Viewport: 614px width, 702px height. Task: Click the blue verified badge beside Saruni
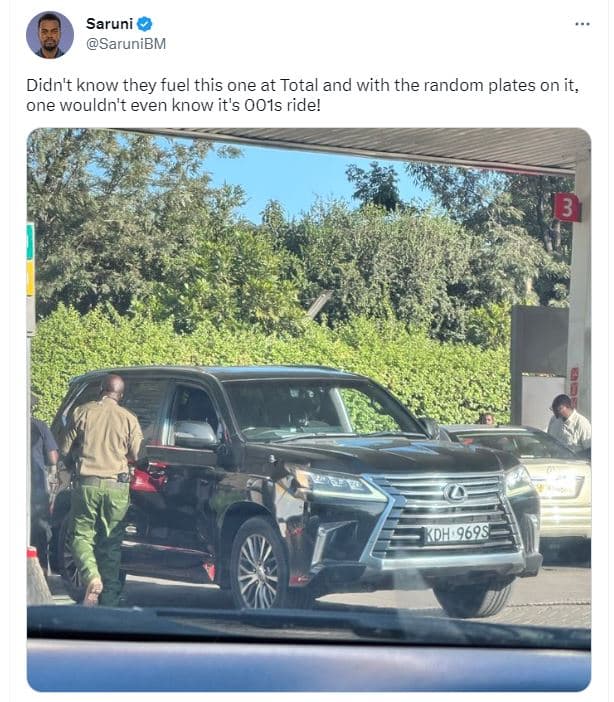coord(144,24)
